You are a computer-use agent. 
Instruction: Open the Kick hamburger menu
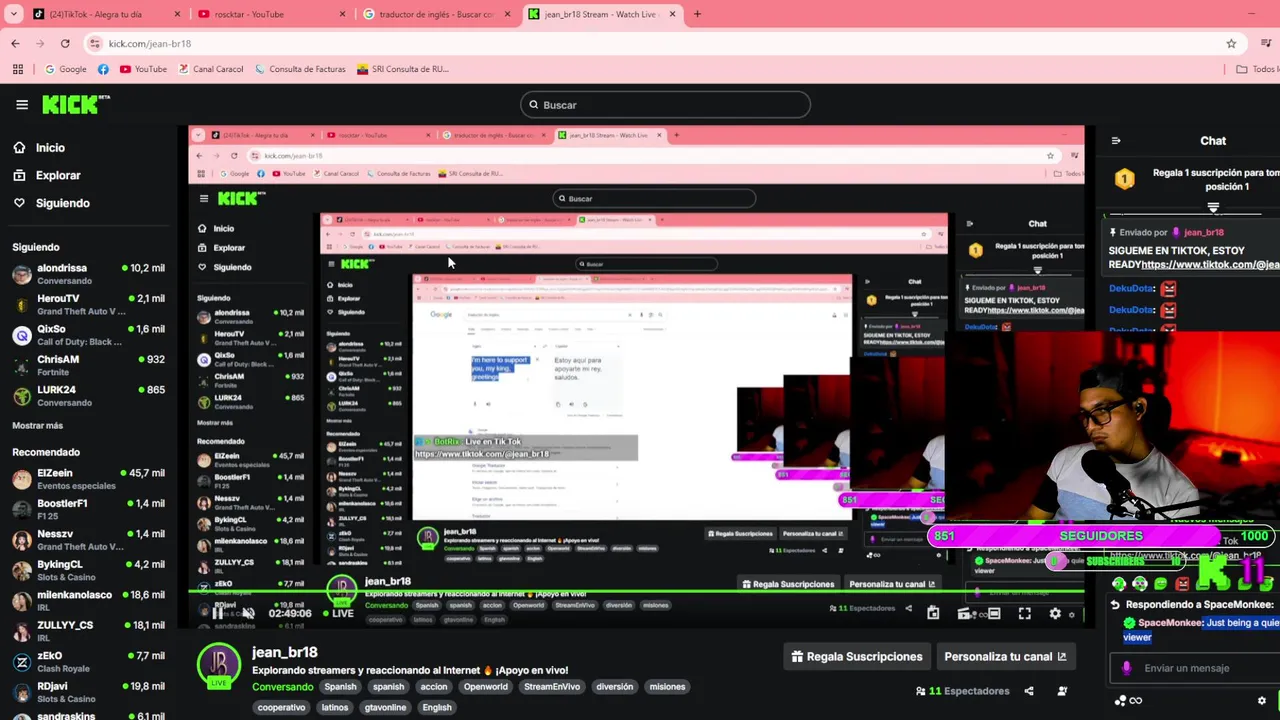(x=22, y=104)
